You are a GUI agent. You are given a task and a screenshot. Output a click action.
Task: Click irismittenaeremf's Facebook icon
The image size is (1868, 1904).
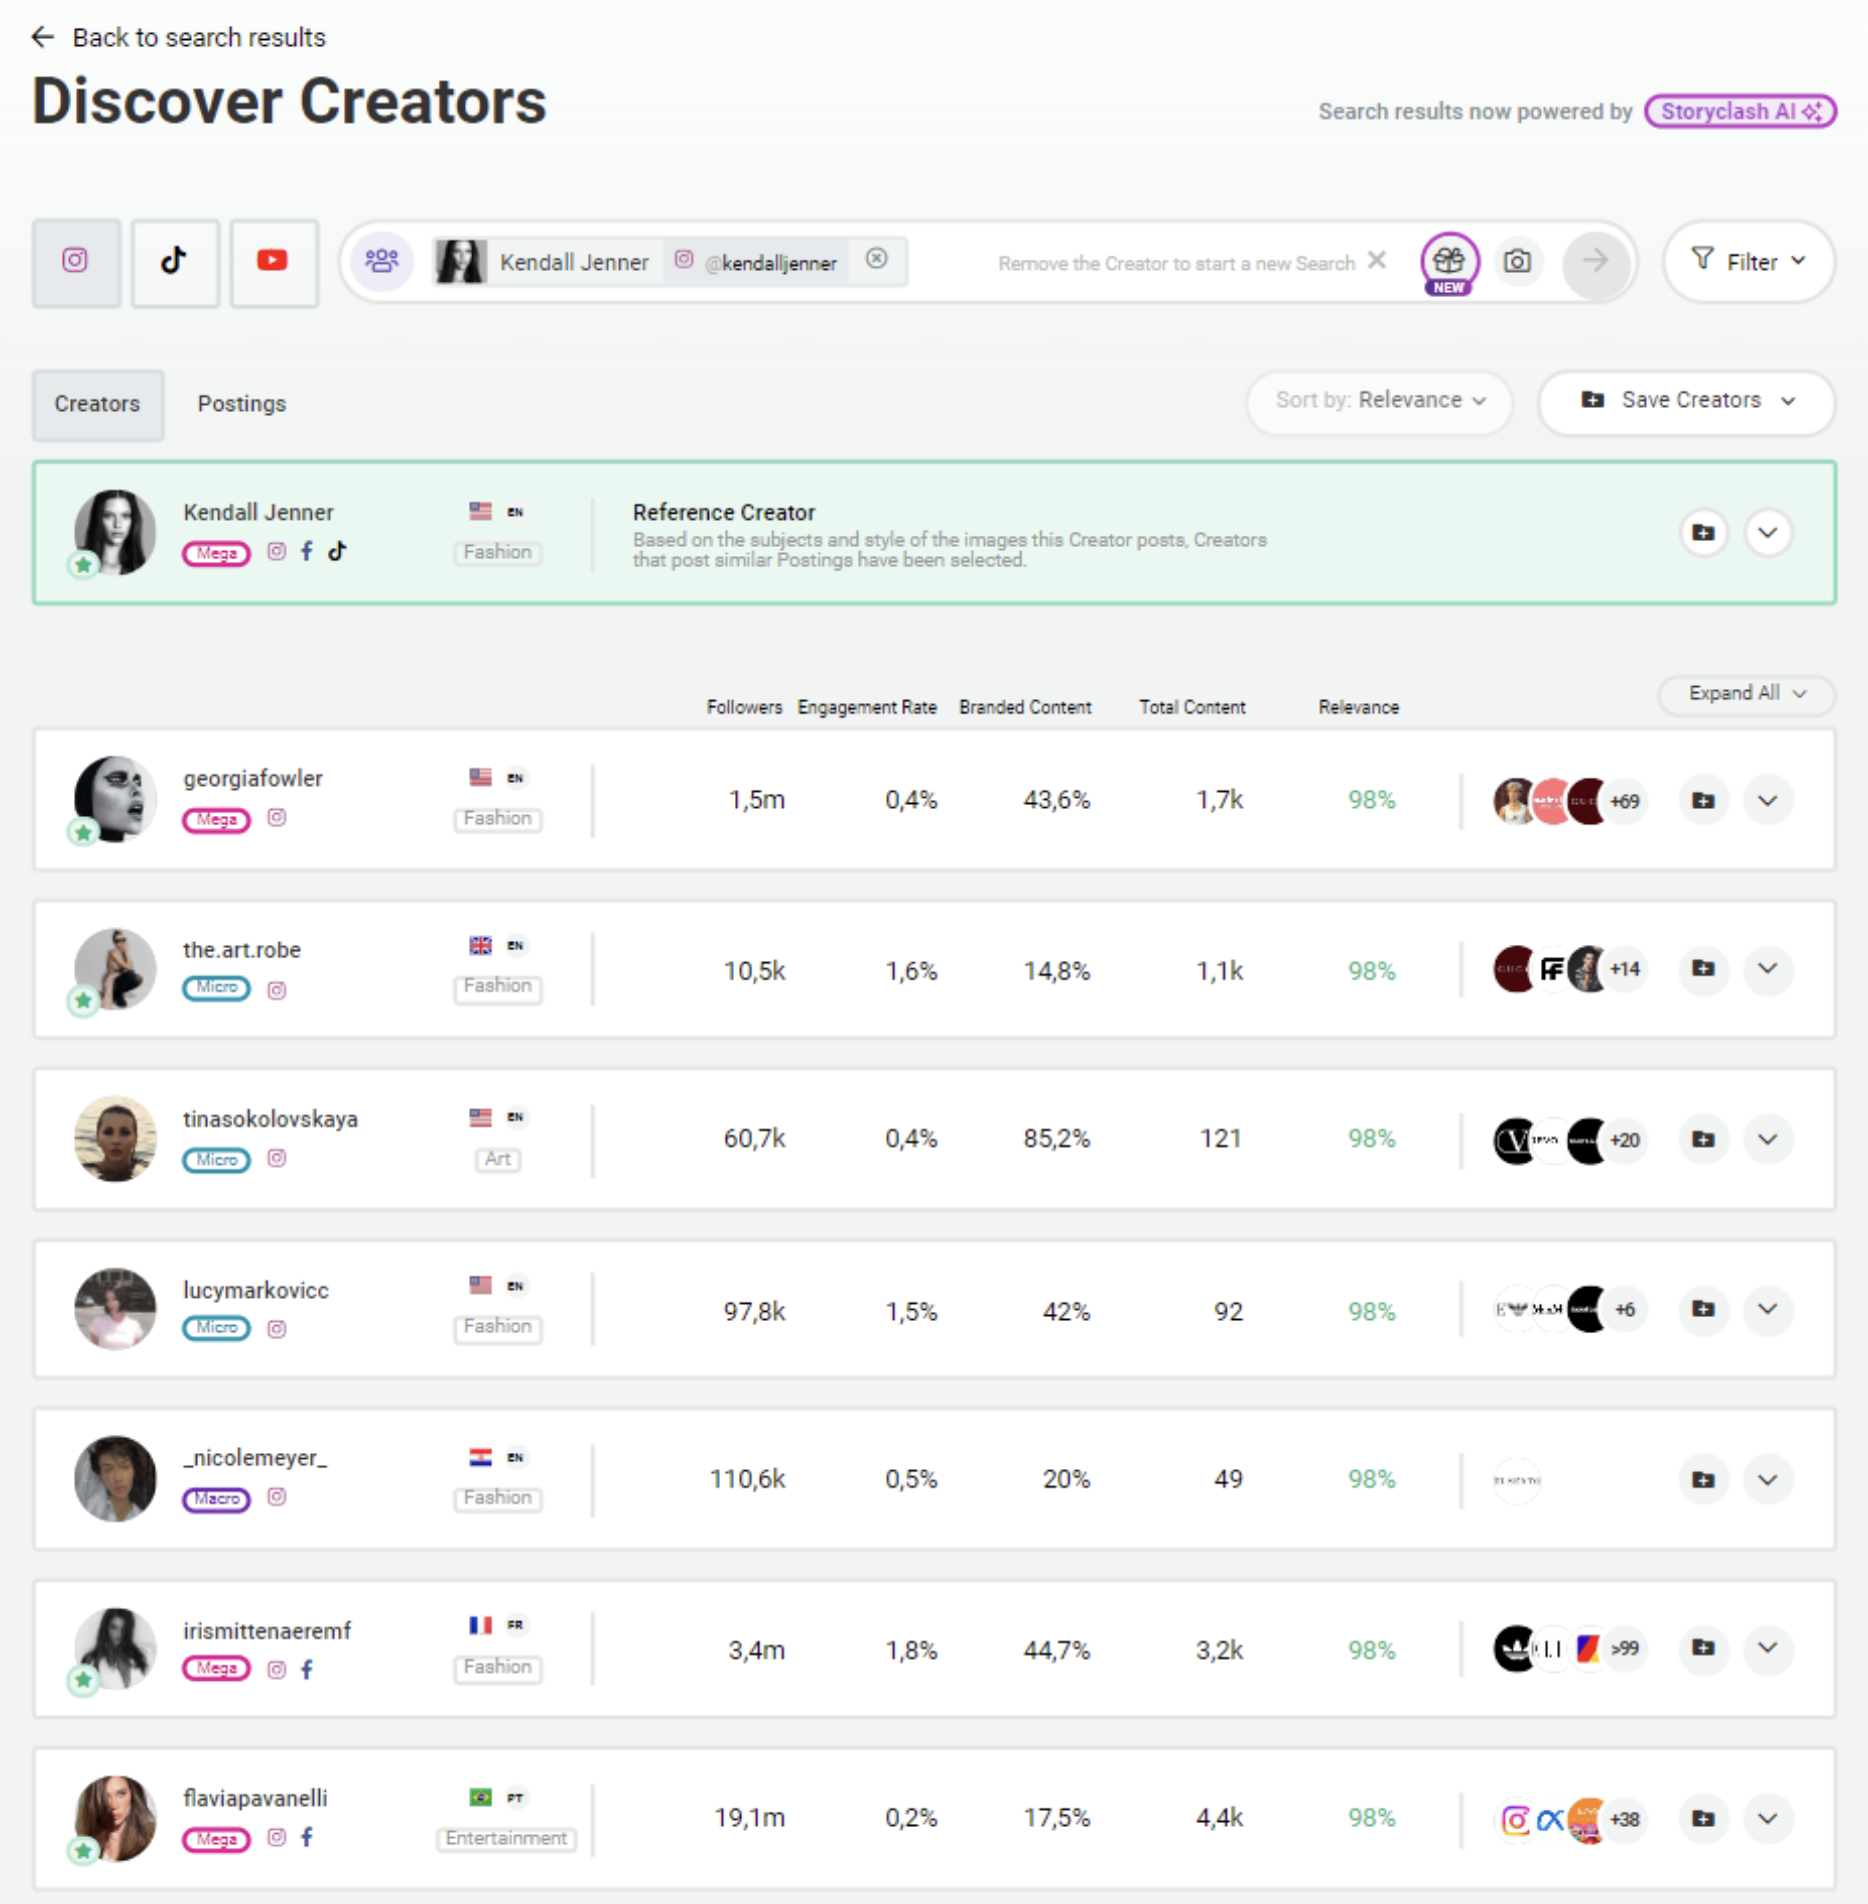point(307,1668)
